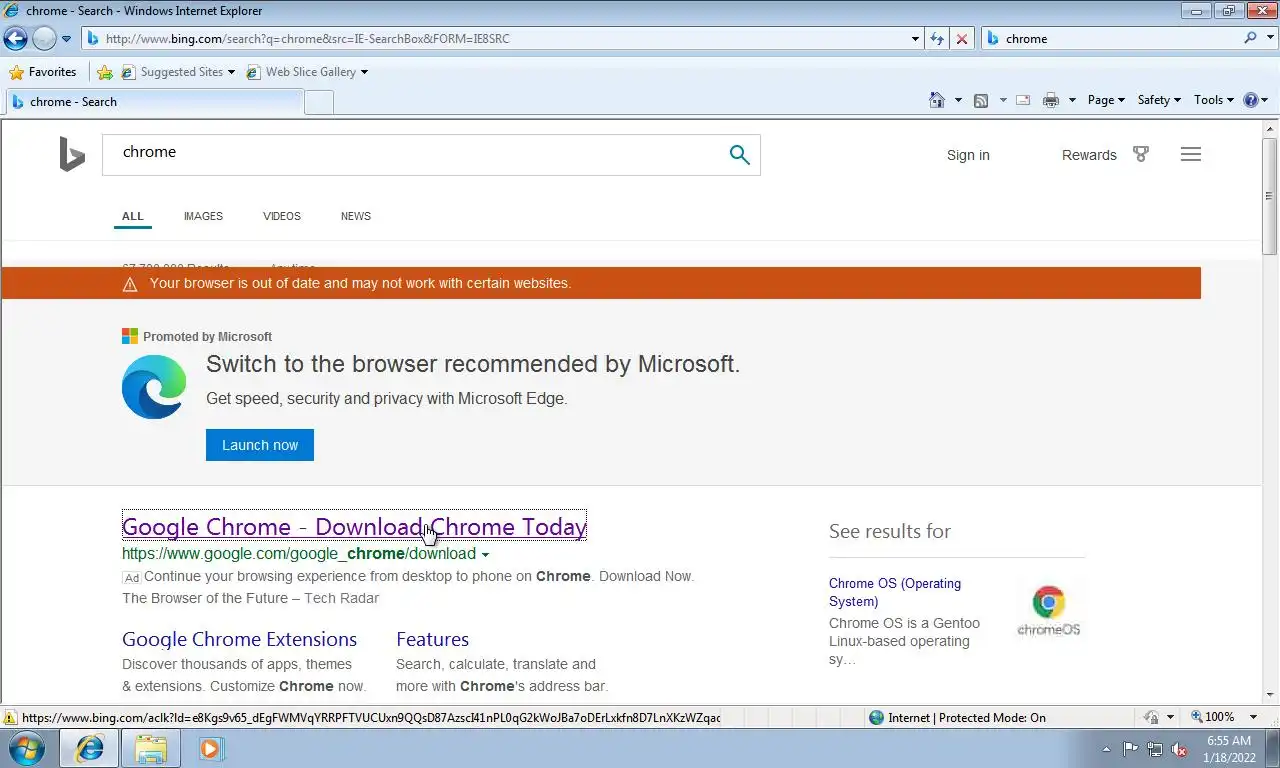
Task: Open the Favorites star button
Action: (43, 72)
